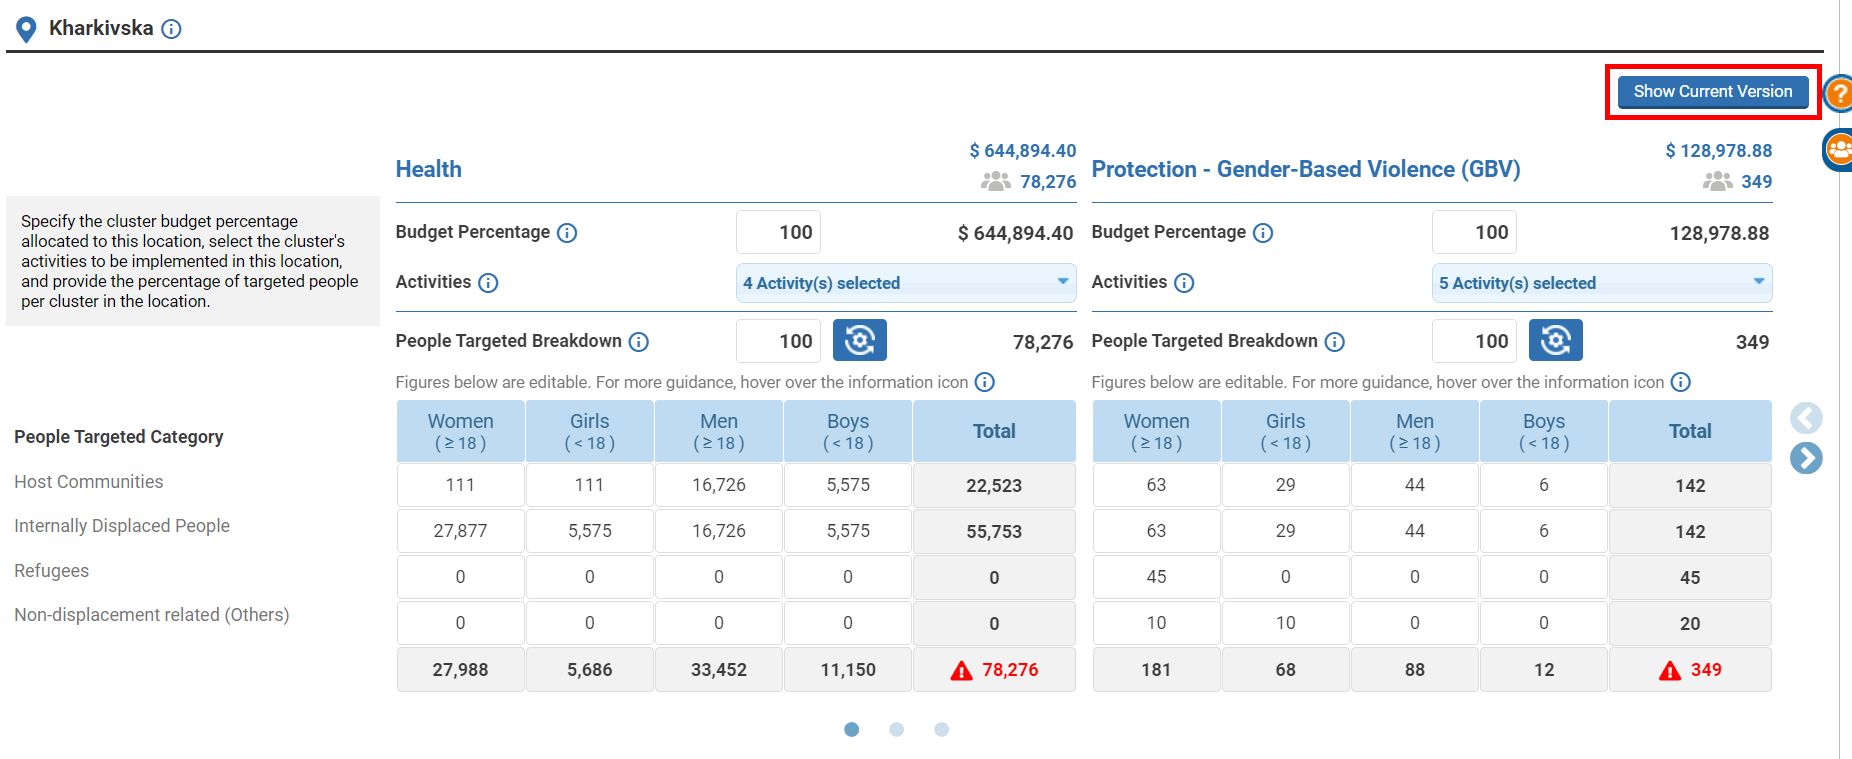Open info icon next to Kharkivska
Viewport: 1852px width, 759px height.
[172, 29]
